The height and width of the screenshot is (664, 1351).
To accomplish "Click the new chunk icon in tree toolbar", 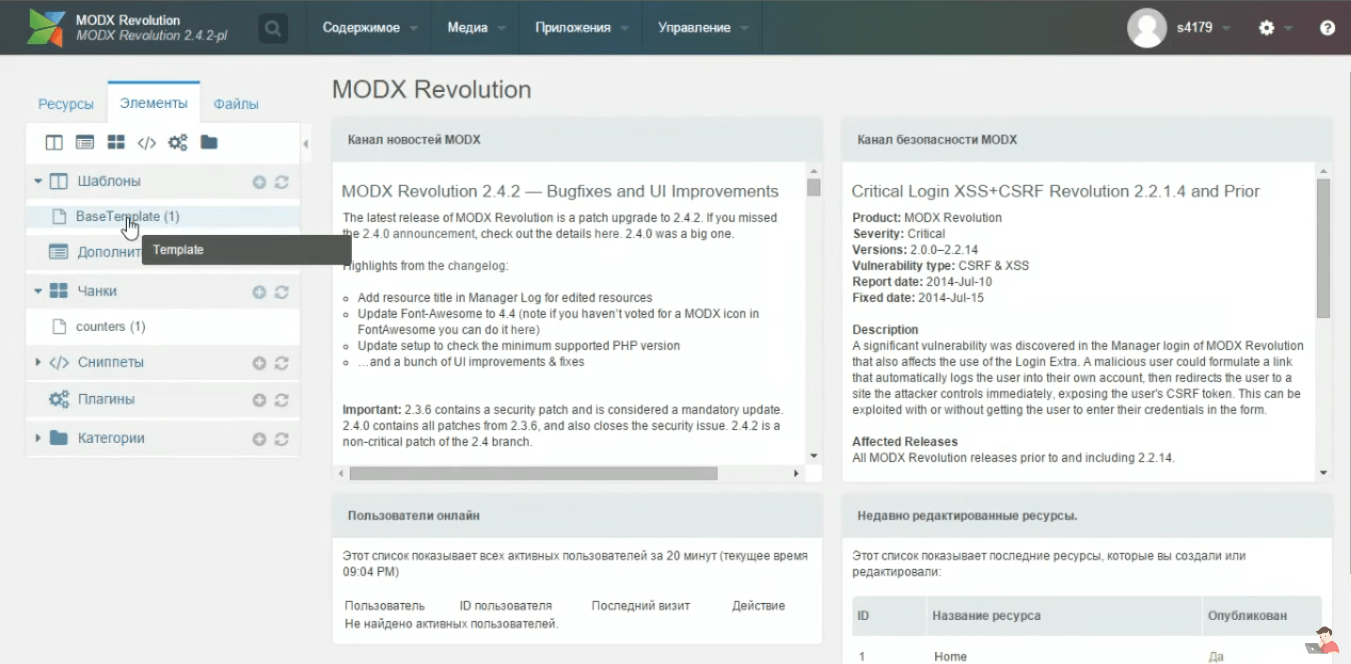I will tap(116, 143).
